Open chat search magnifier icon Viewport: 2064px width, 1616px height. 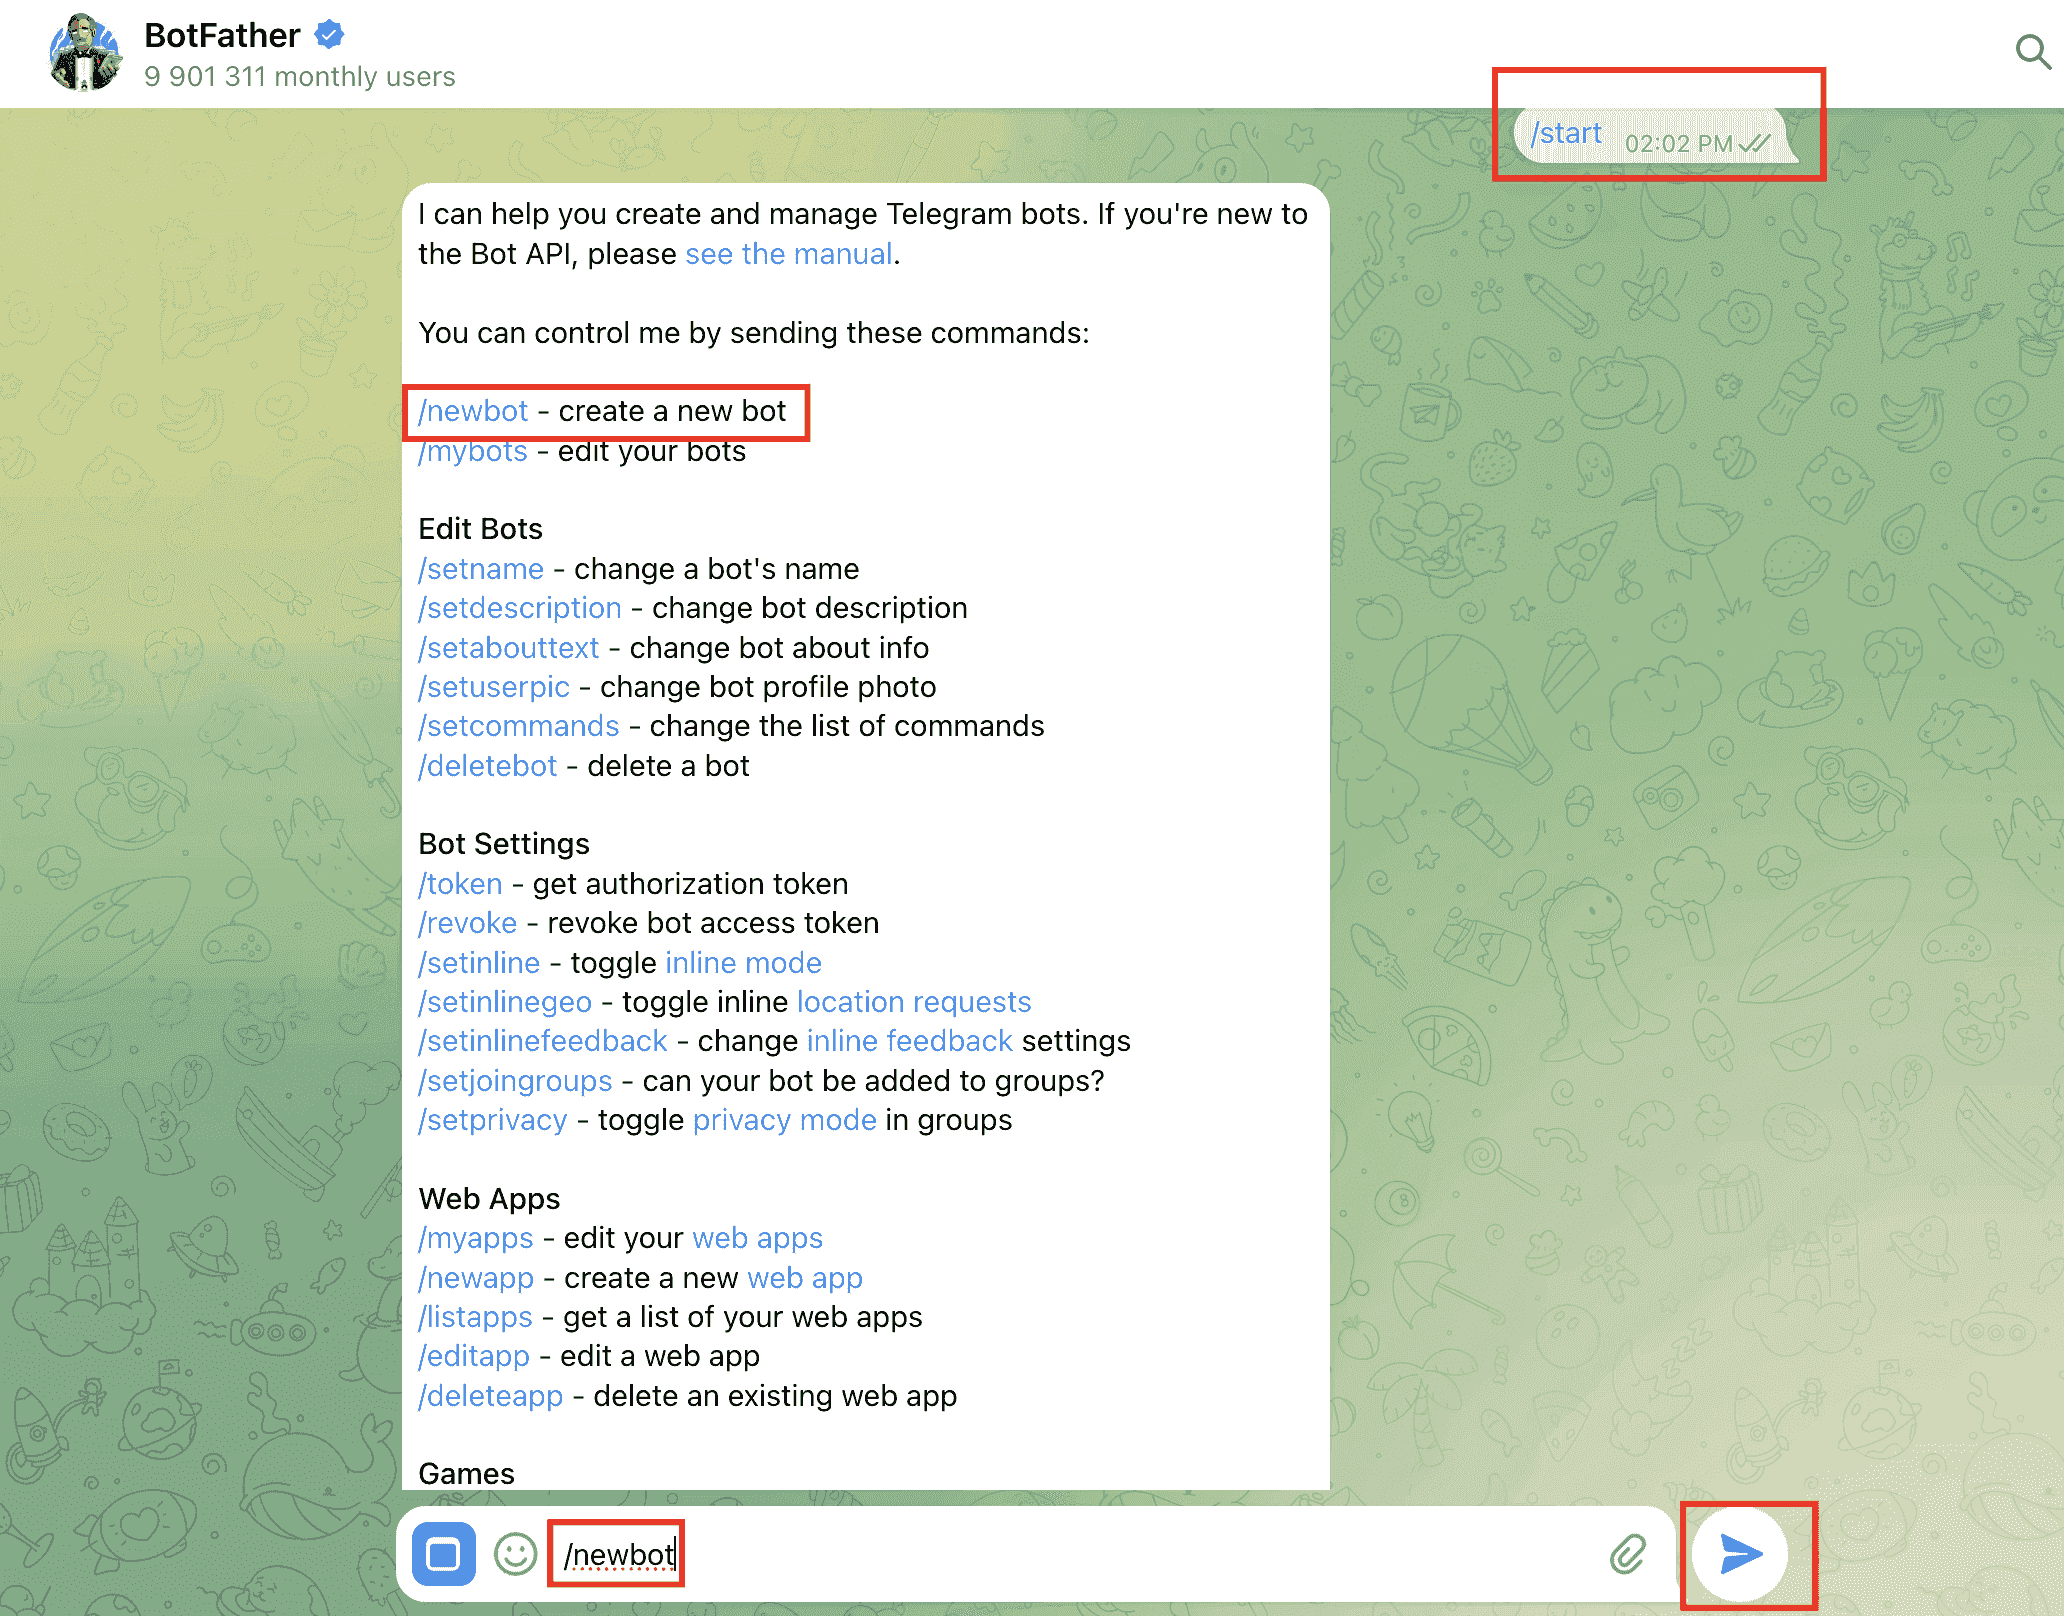click(2033, 51)
